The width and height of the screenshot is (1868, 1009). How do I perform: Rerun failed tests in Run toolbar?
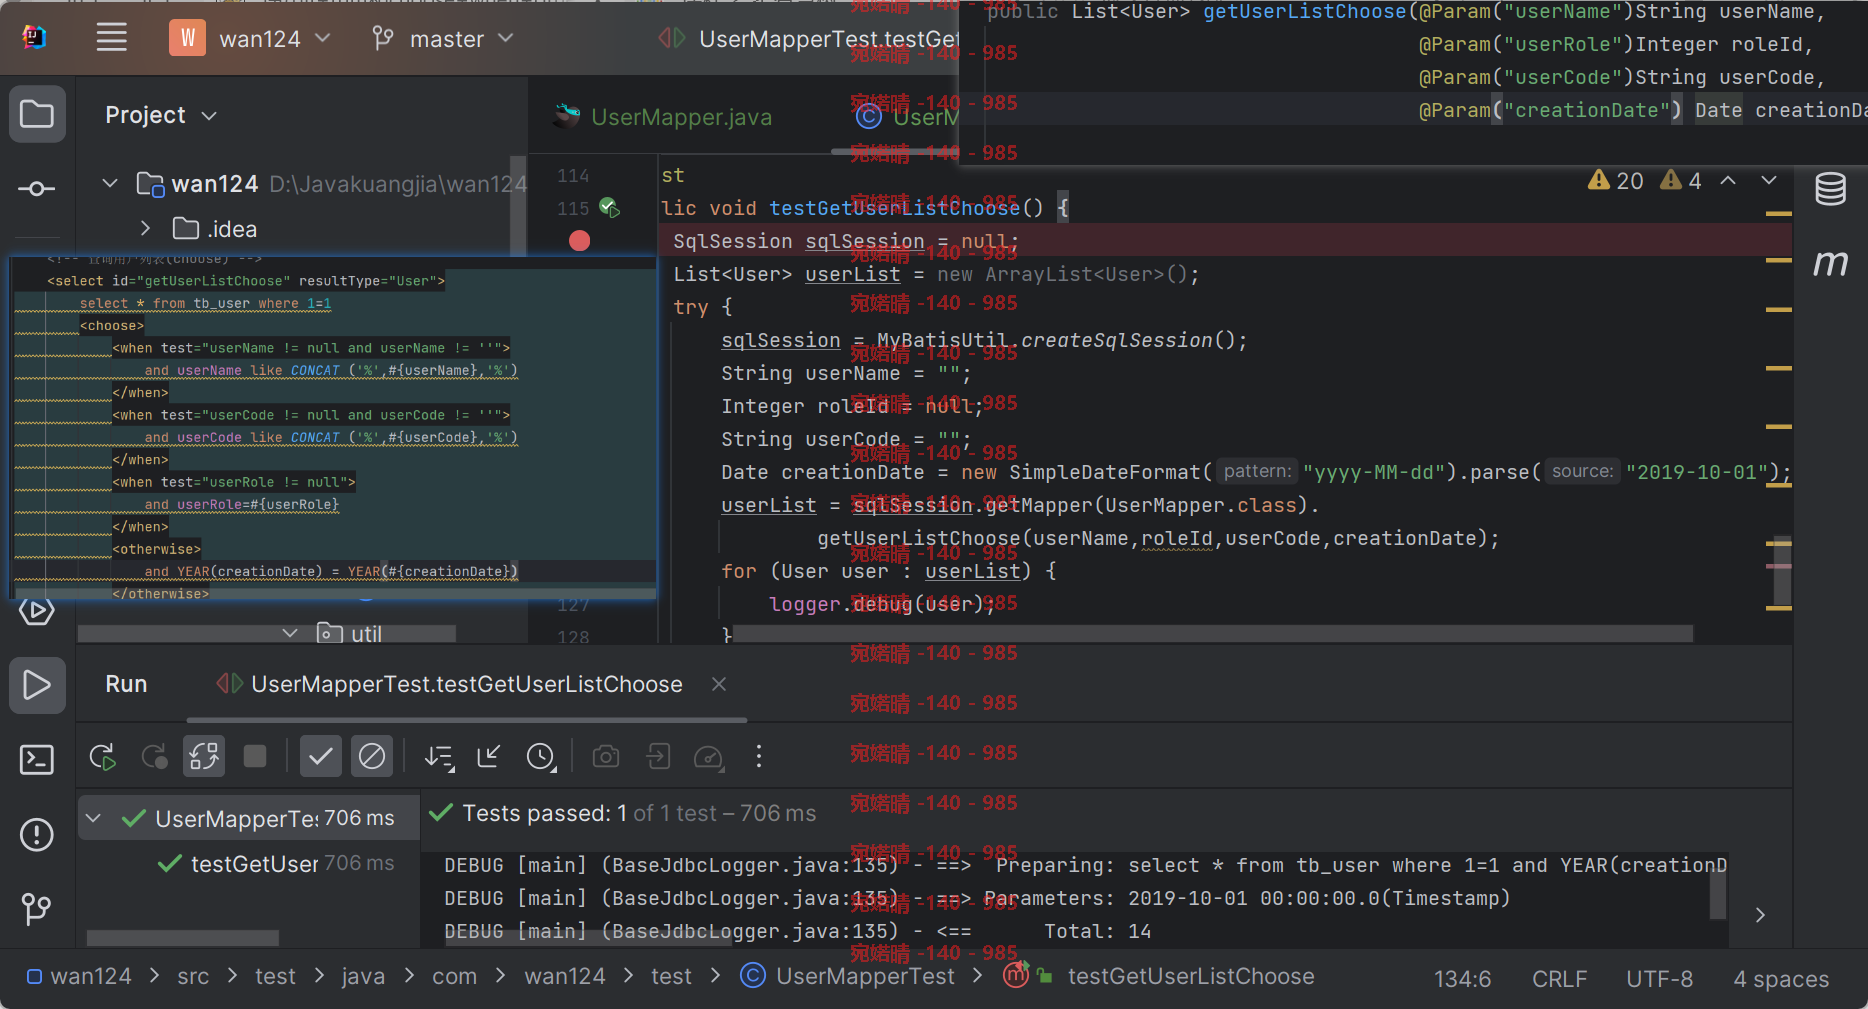[x=154, y=757]
